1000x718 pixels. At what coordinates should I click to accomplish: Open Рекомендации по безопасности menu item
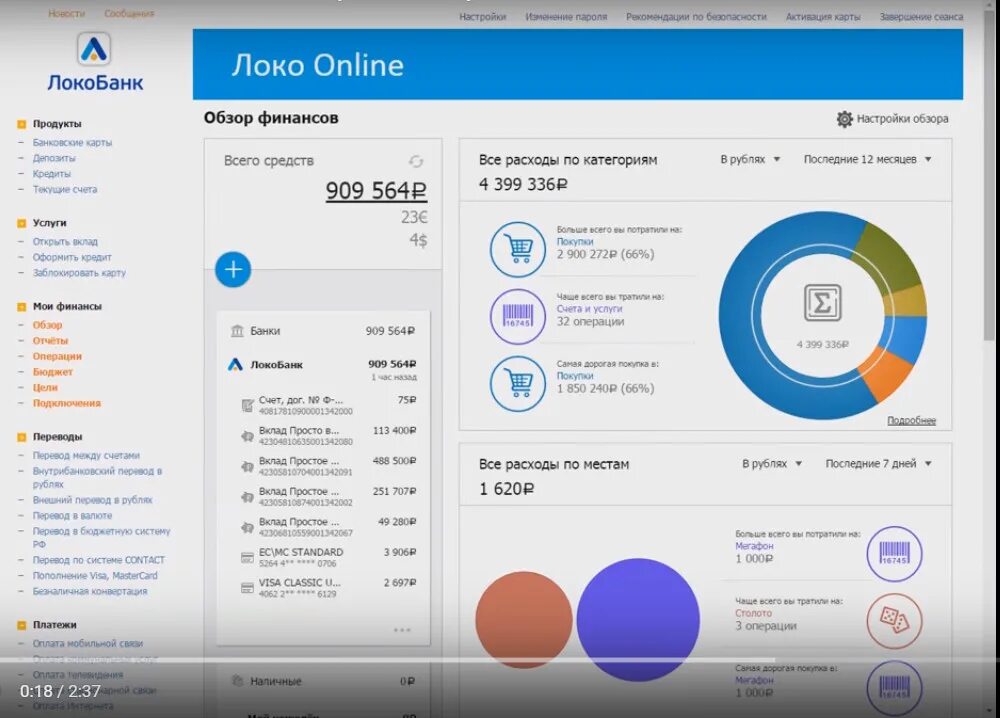(x=696, y=17)
